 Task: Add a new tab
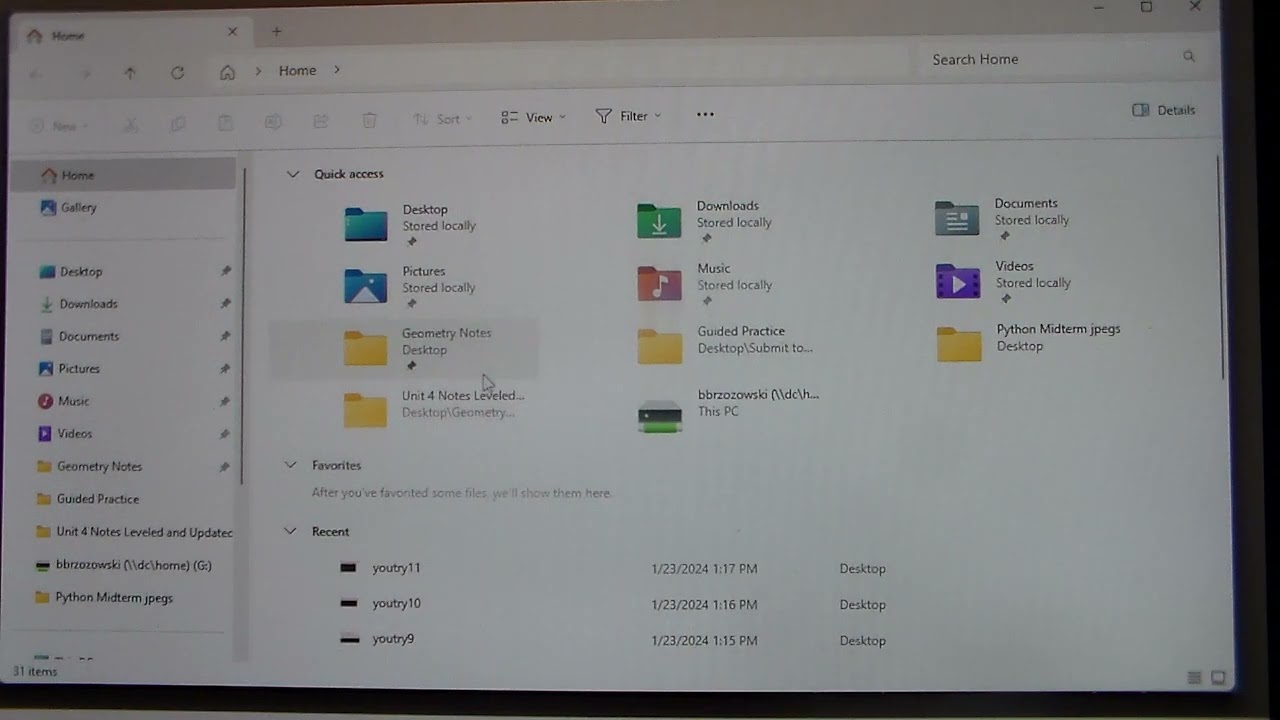(x=277, y=31)
